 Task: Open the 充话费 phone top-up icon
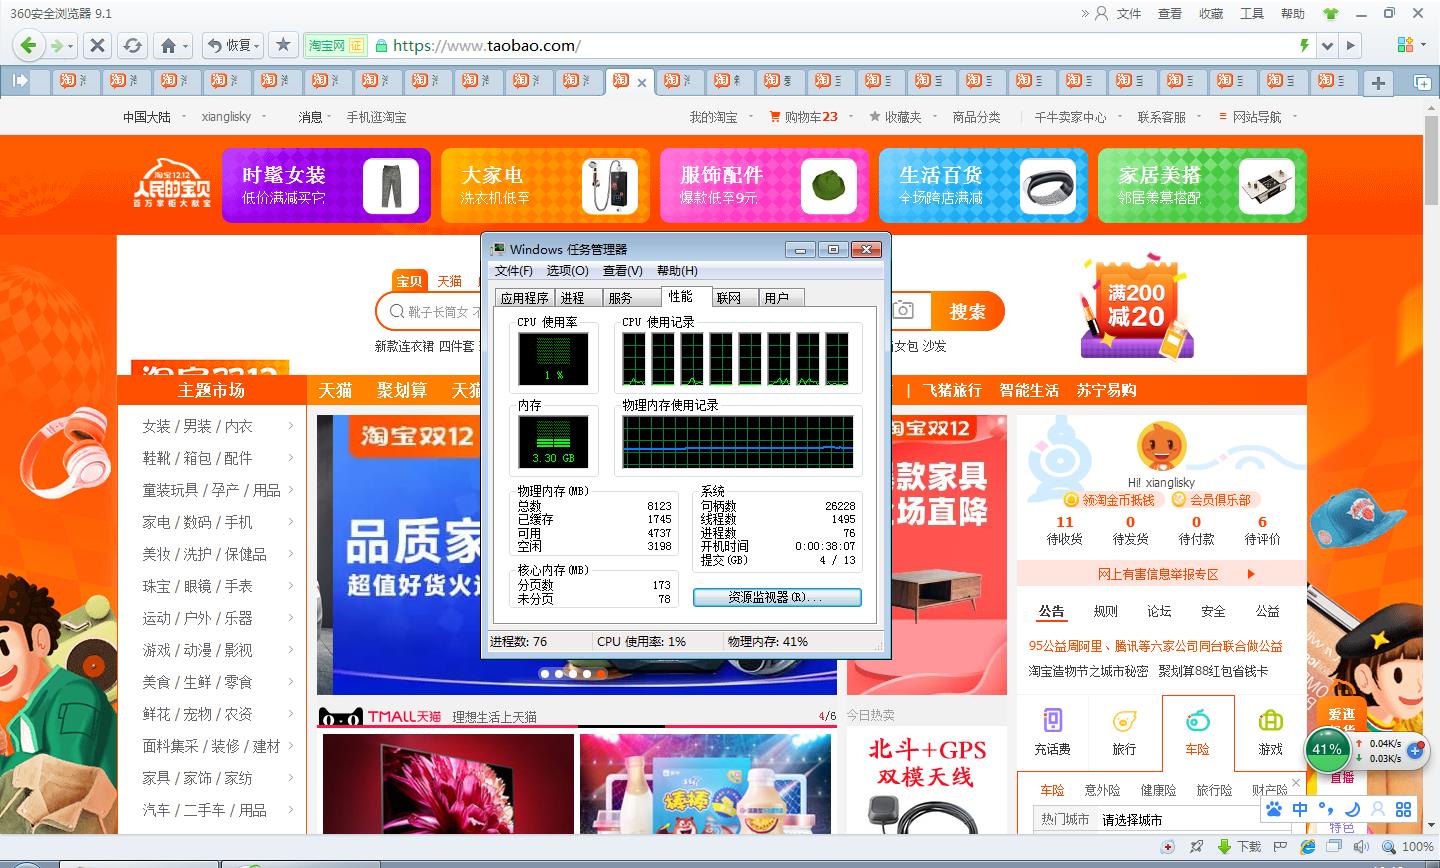tap(1052, 721)
